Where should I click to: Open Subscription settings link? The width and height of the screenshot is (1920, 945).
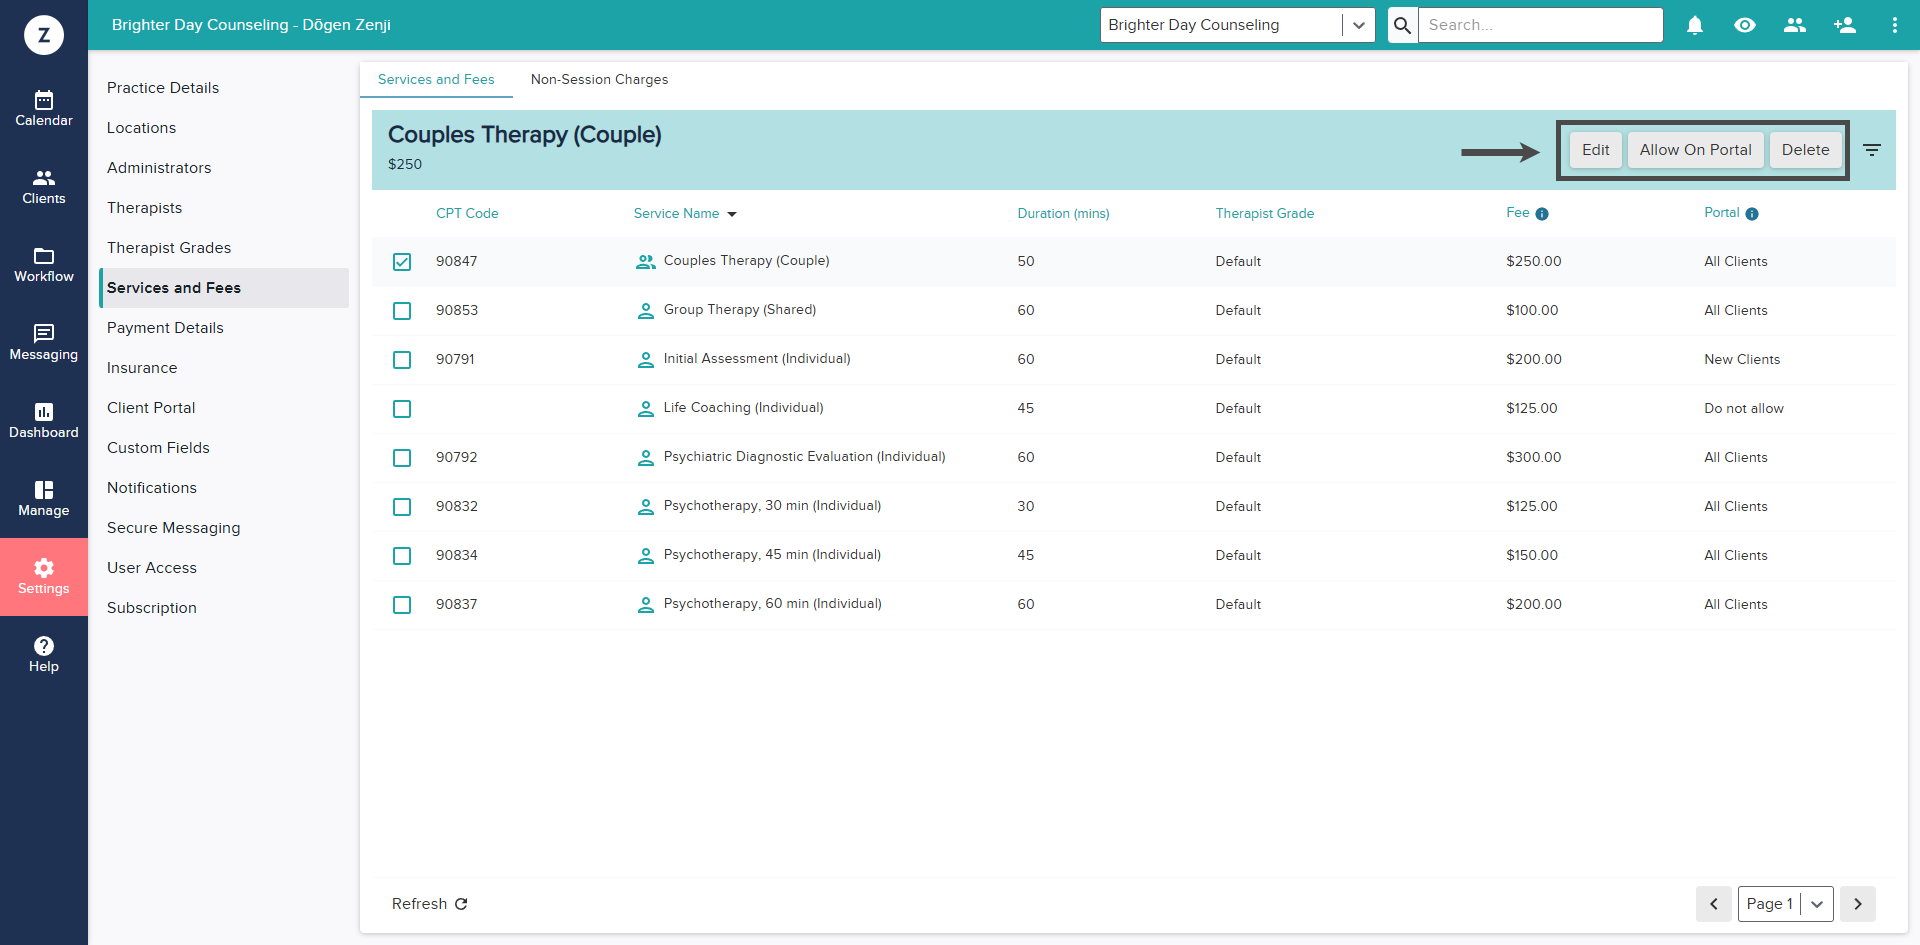(152, 608)
